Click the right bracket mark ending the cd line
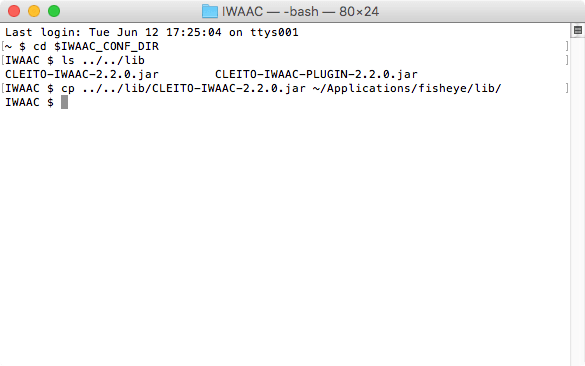This screenshot has width=585, height=366. (567, 46)
